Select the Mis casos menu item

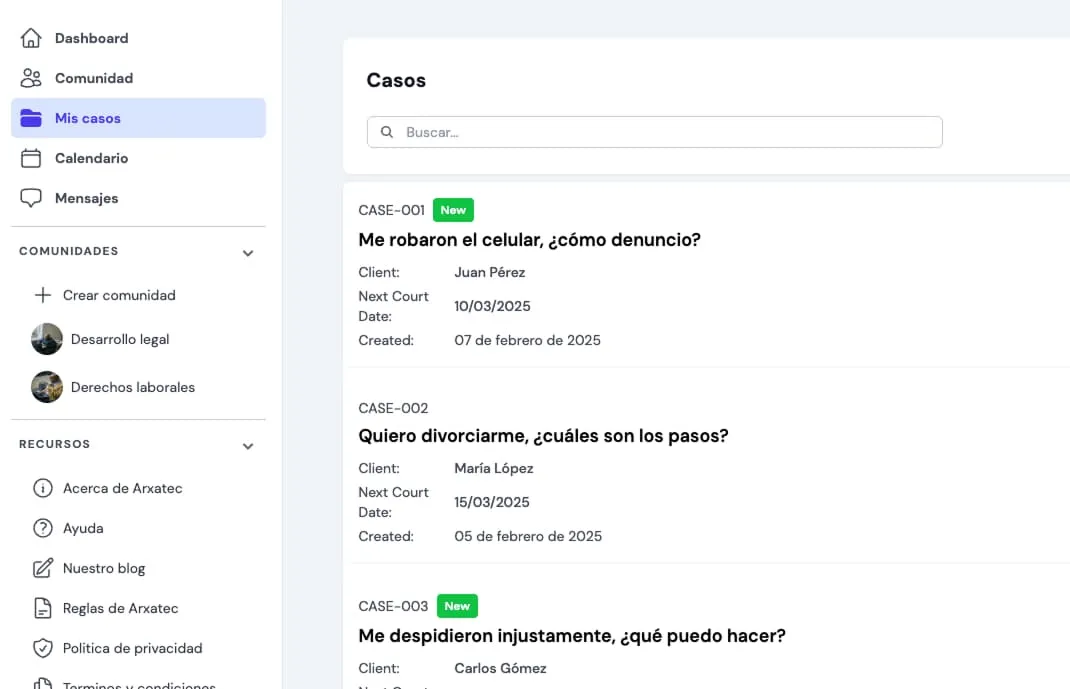click(x=139, y=118)
